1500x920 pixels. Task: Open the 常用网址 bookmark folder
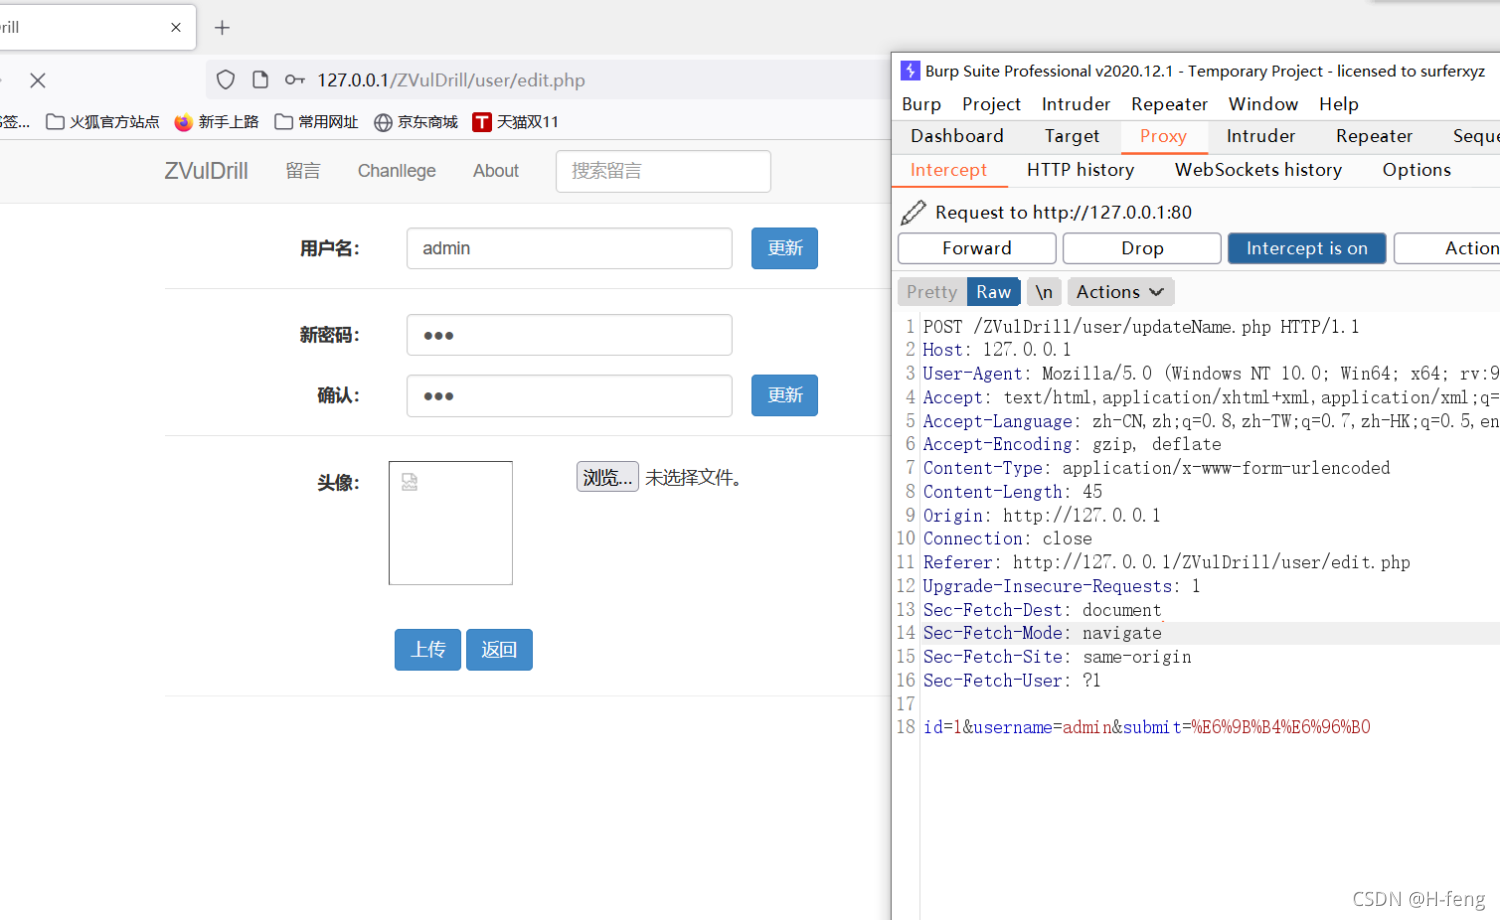tap(316, 122)
